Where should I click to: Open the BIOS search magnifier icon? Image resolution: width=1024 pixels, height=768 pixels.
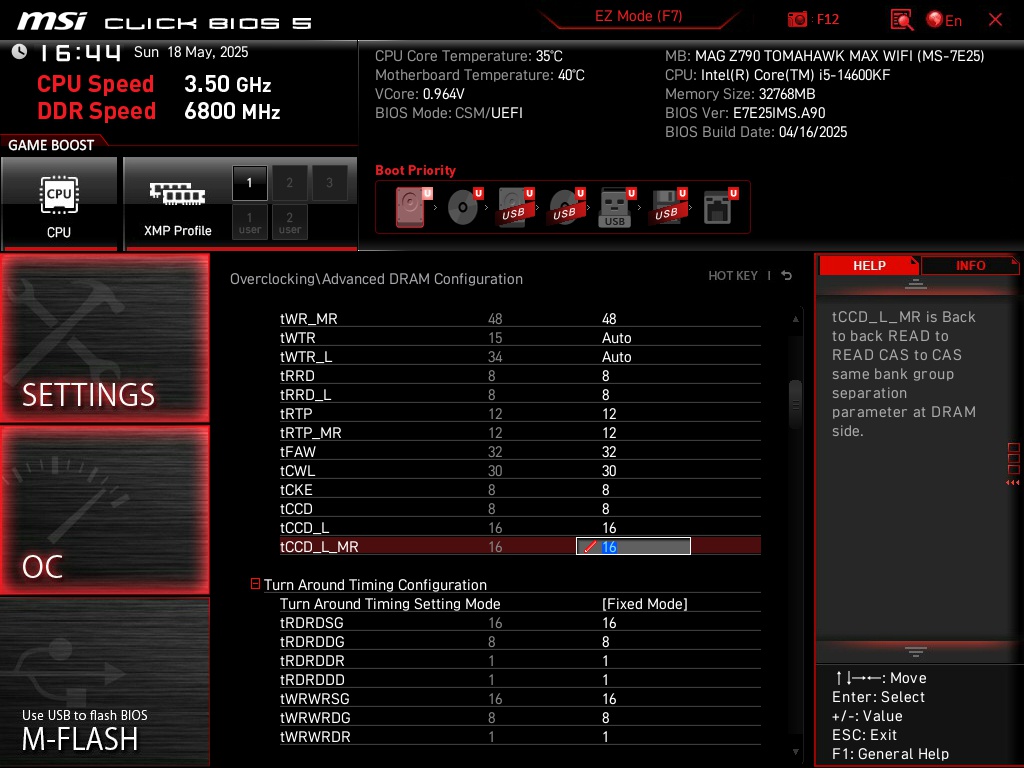point(901,20)
